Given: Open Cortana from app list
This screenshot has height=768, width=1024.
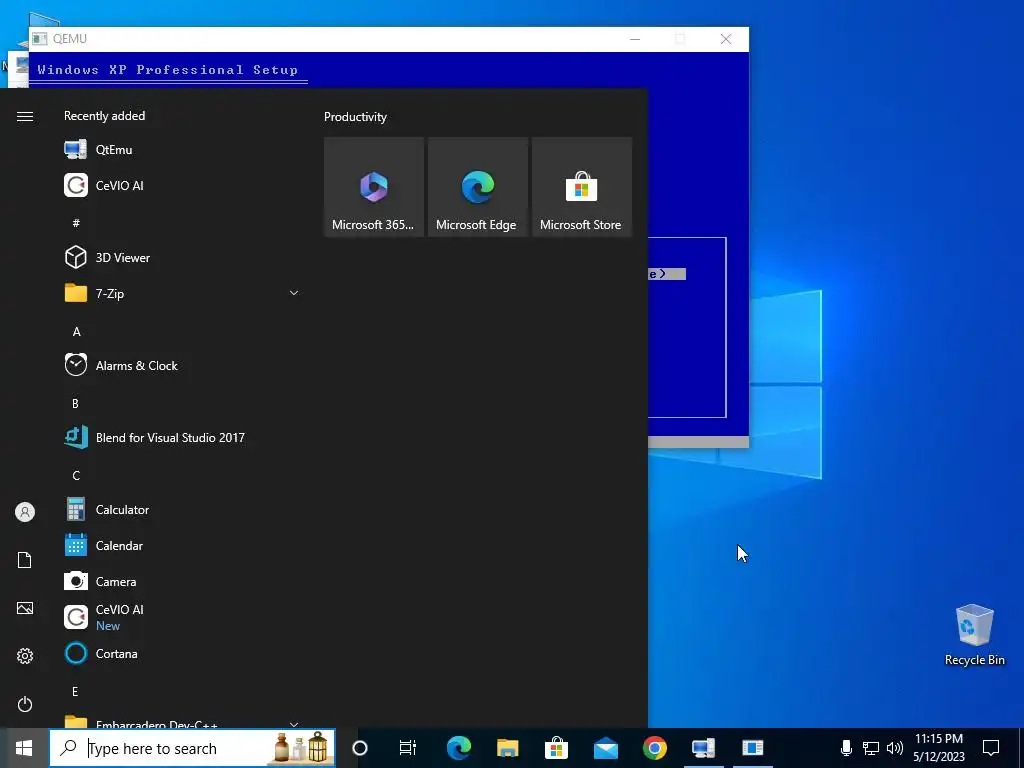Looking at the screenshot, I should click(182, 653).
